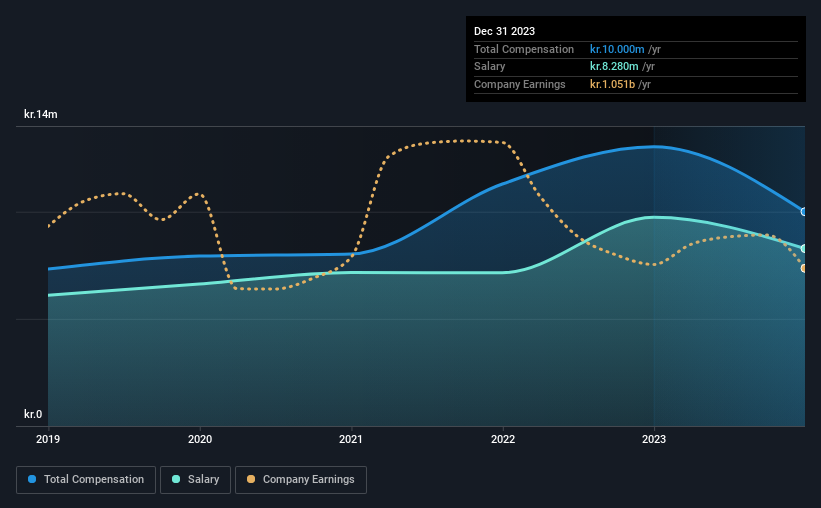
Task: Click the kr.10.000m total compensation value
Action: (617, 49)
